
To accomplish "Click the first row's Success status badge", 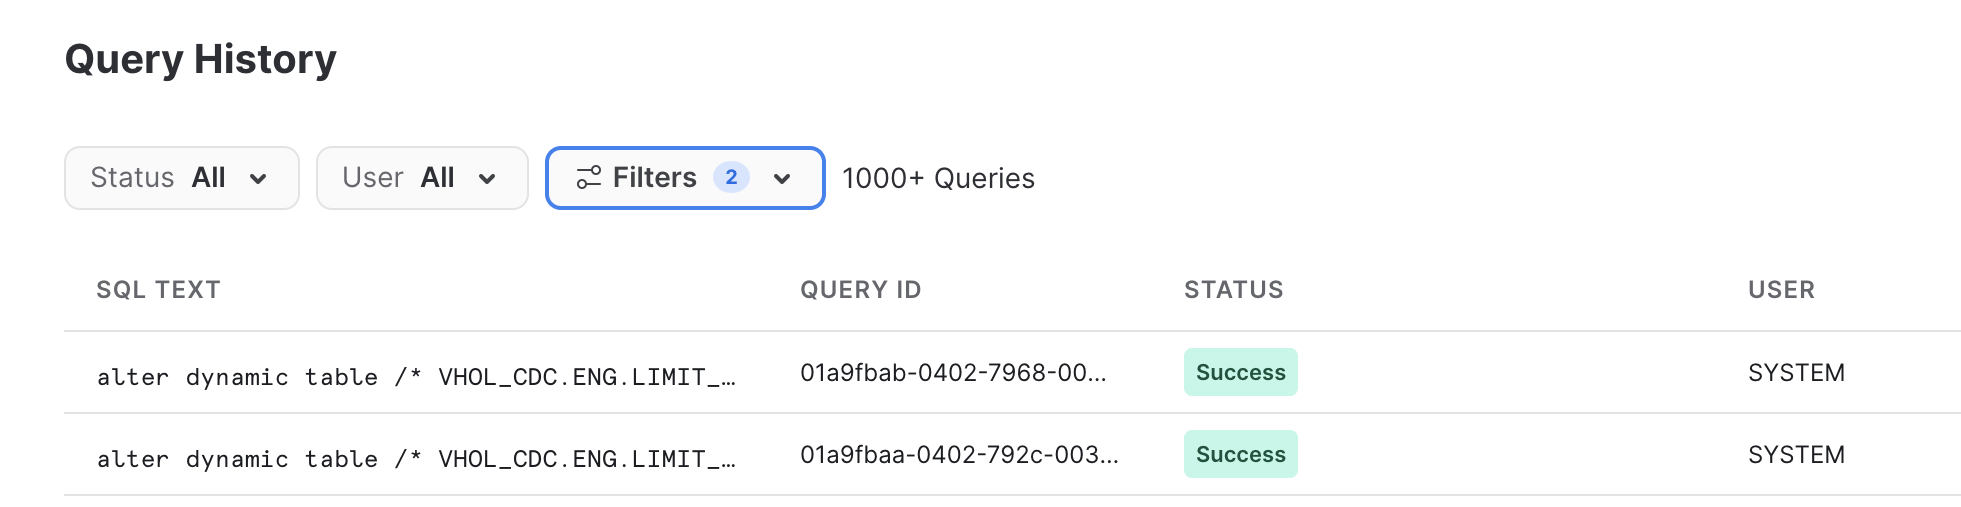I will pos(1240,372).
